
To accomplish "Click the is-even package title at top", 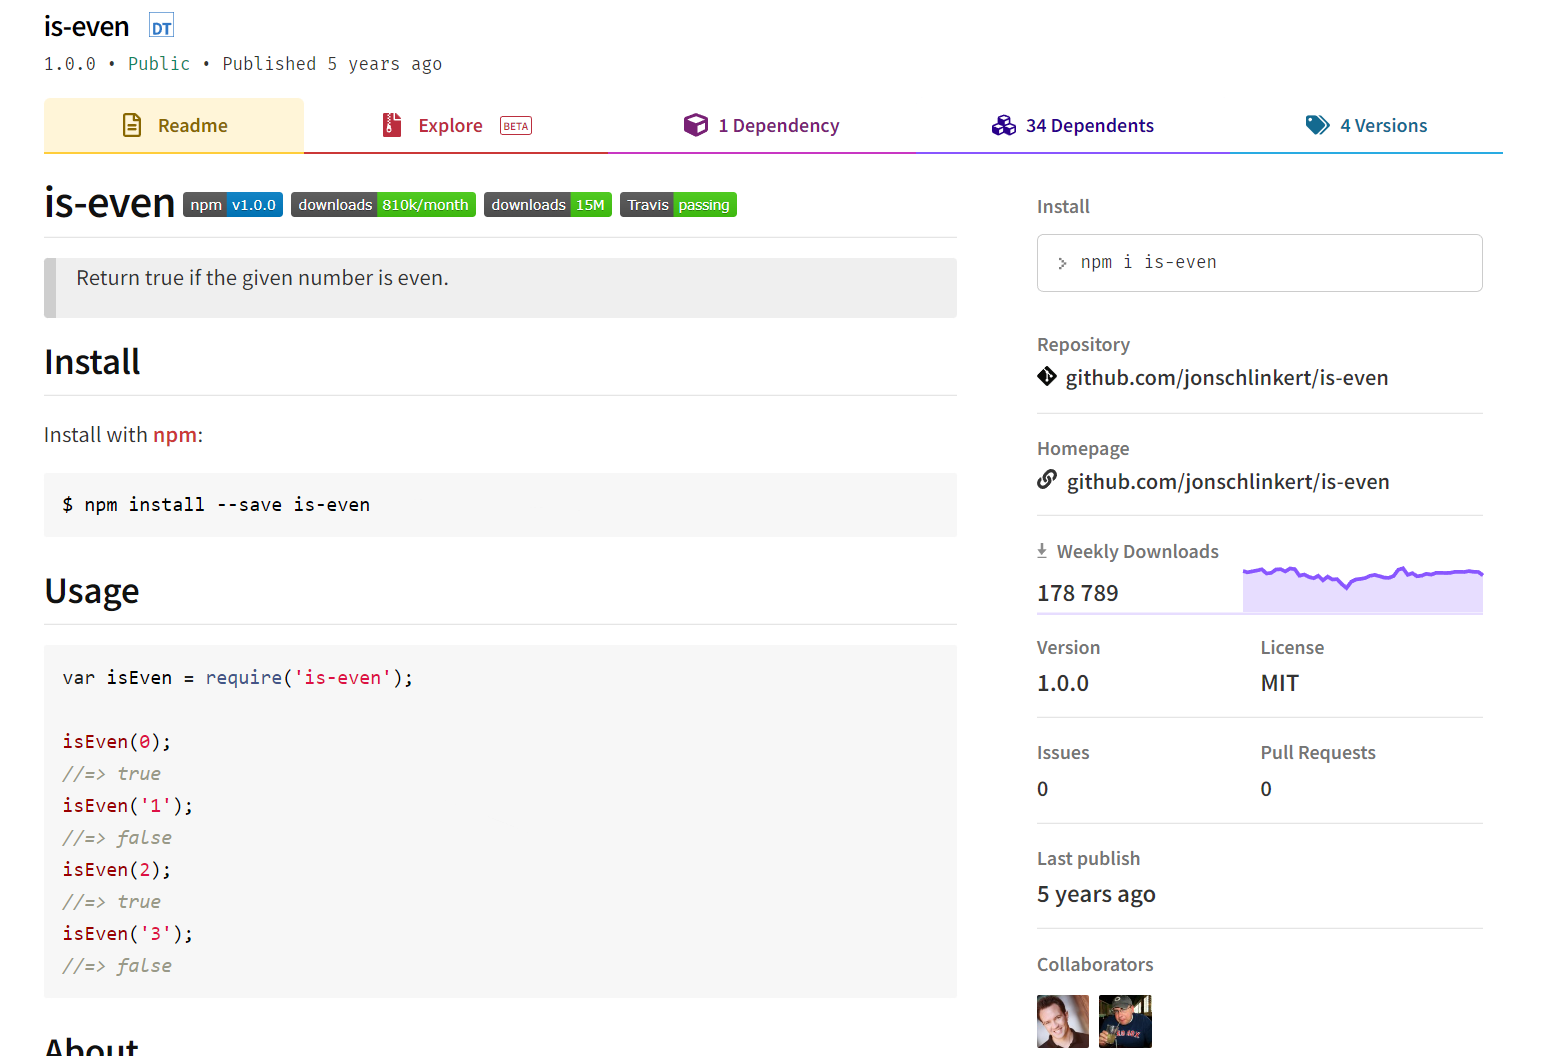I will [x=87, y=27].
